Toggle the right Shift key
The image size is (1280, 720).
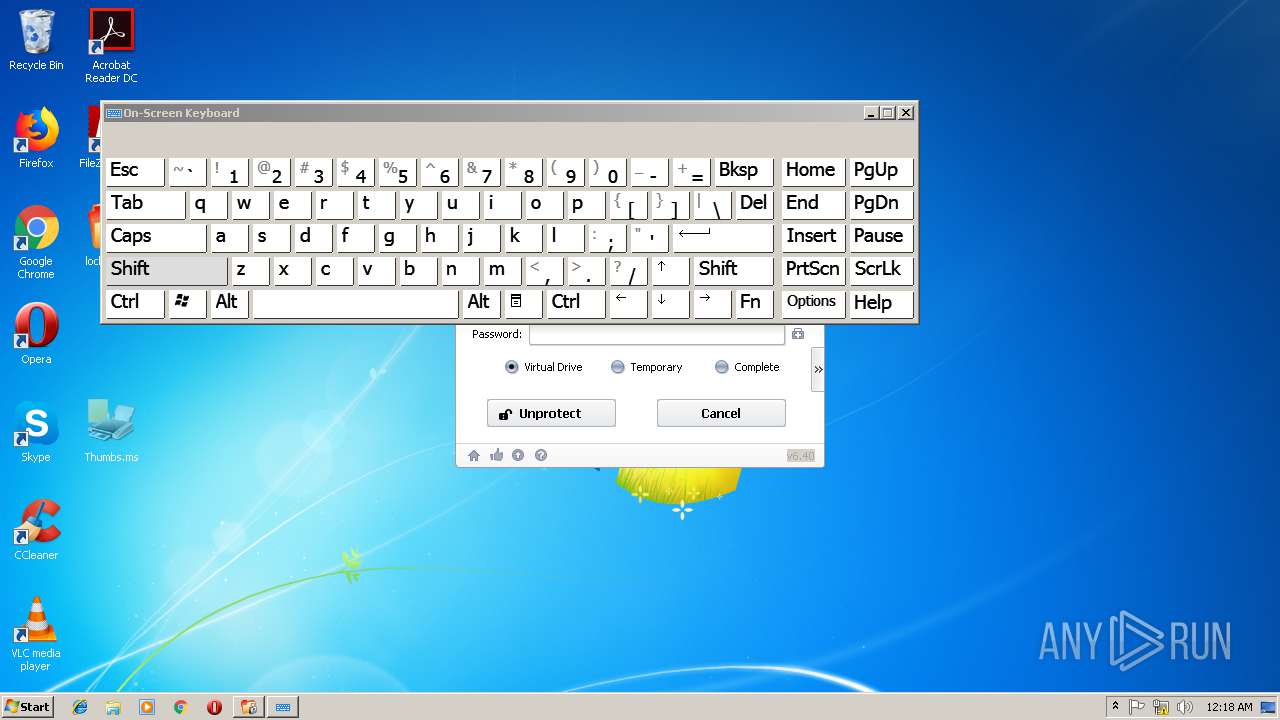[733, 270]
